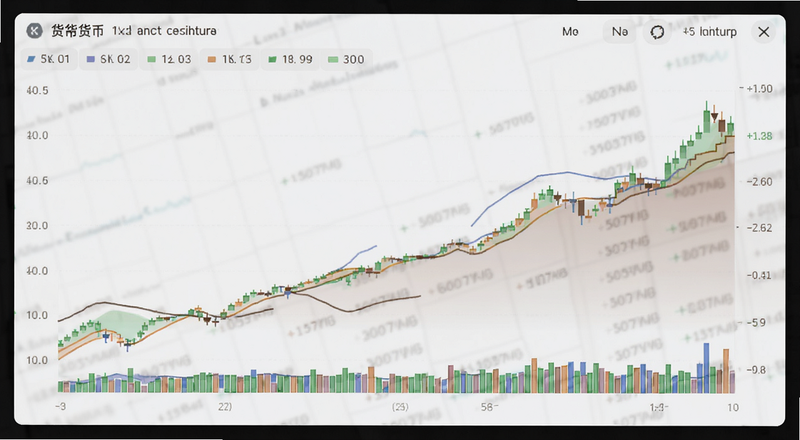Click the -9.8 right axis value
Viewport: 800px width, 440px height.
[x=756, y=370]
